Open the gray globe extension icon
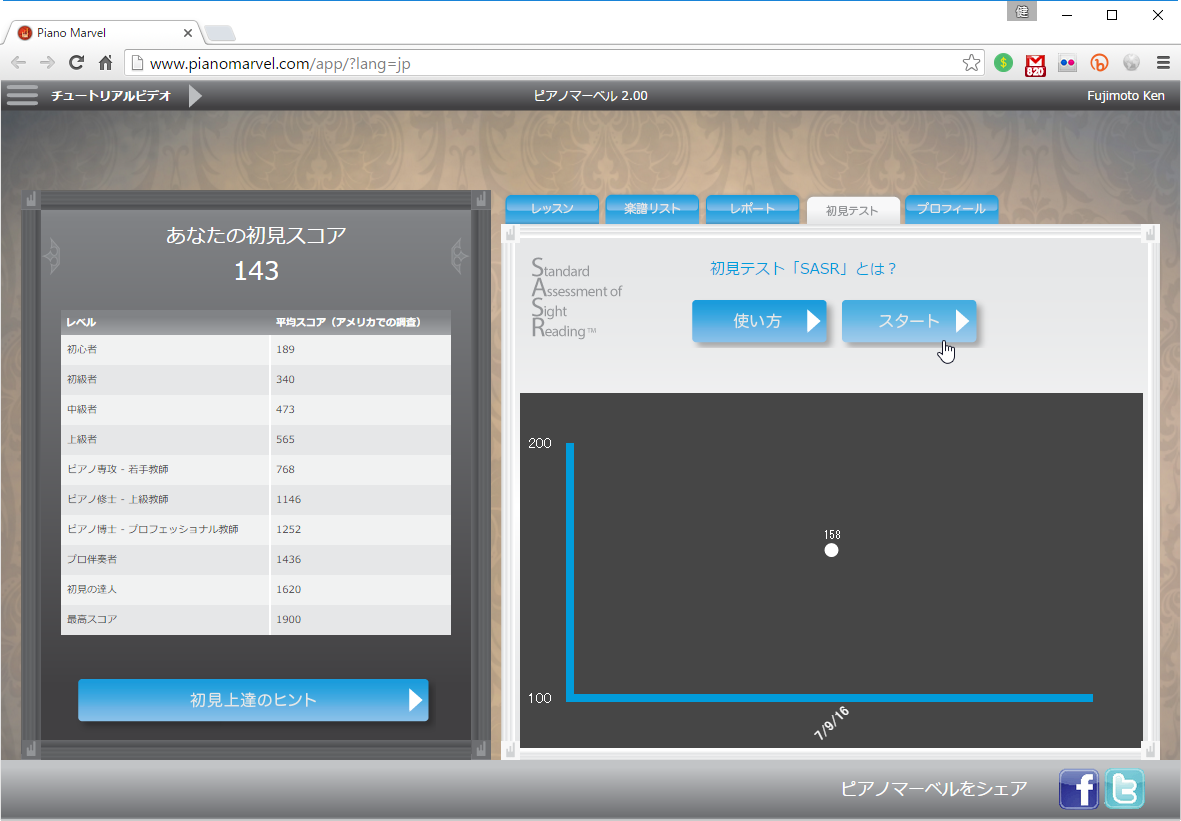 click(1131, 63)
